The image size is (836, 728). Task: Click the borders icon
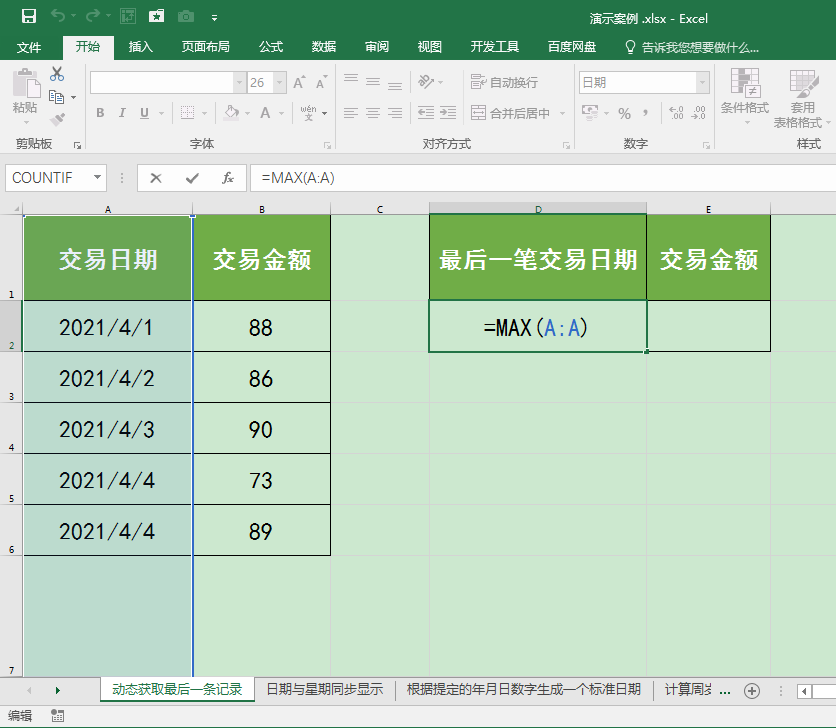click(x=187, y=113)
